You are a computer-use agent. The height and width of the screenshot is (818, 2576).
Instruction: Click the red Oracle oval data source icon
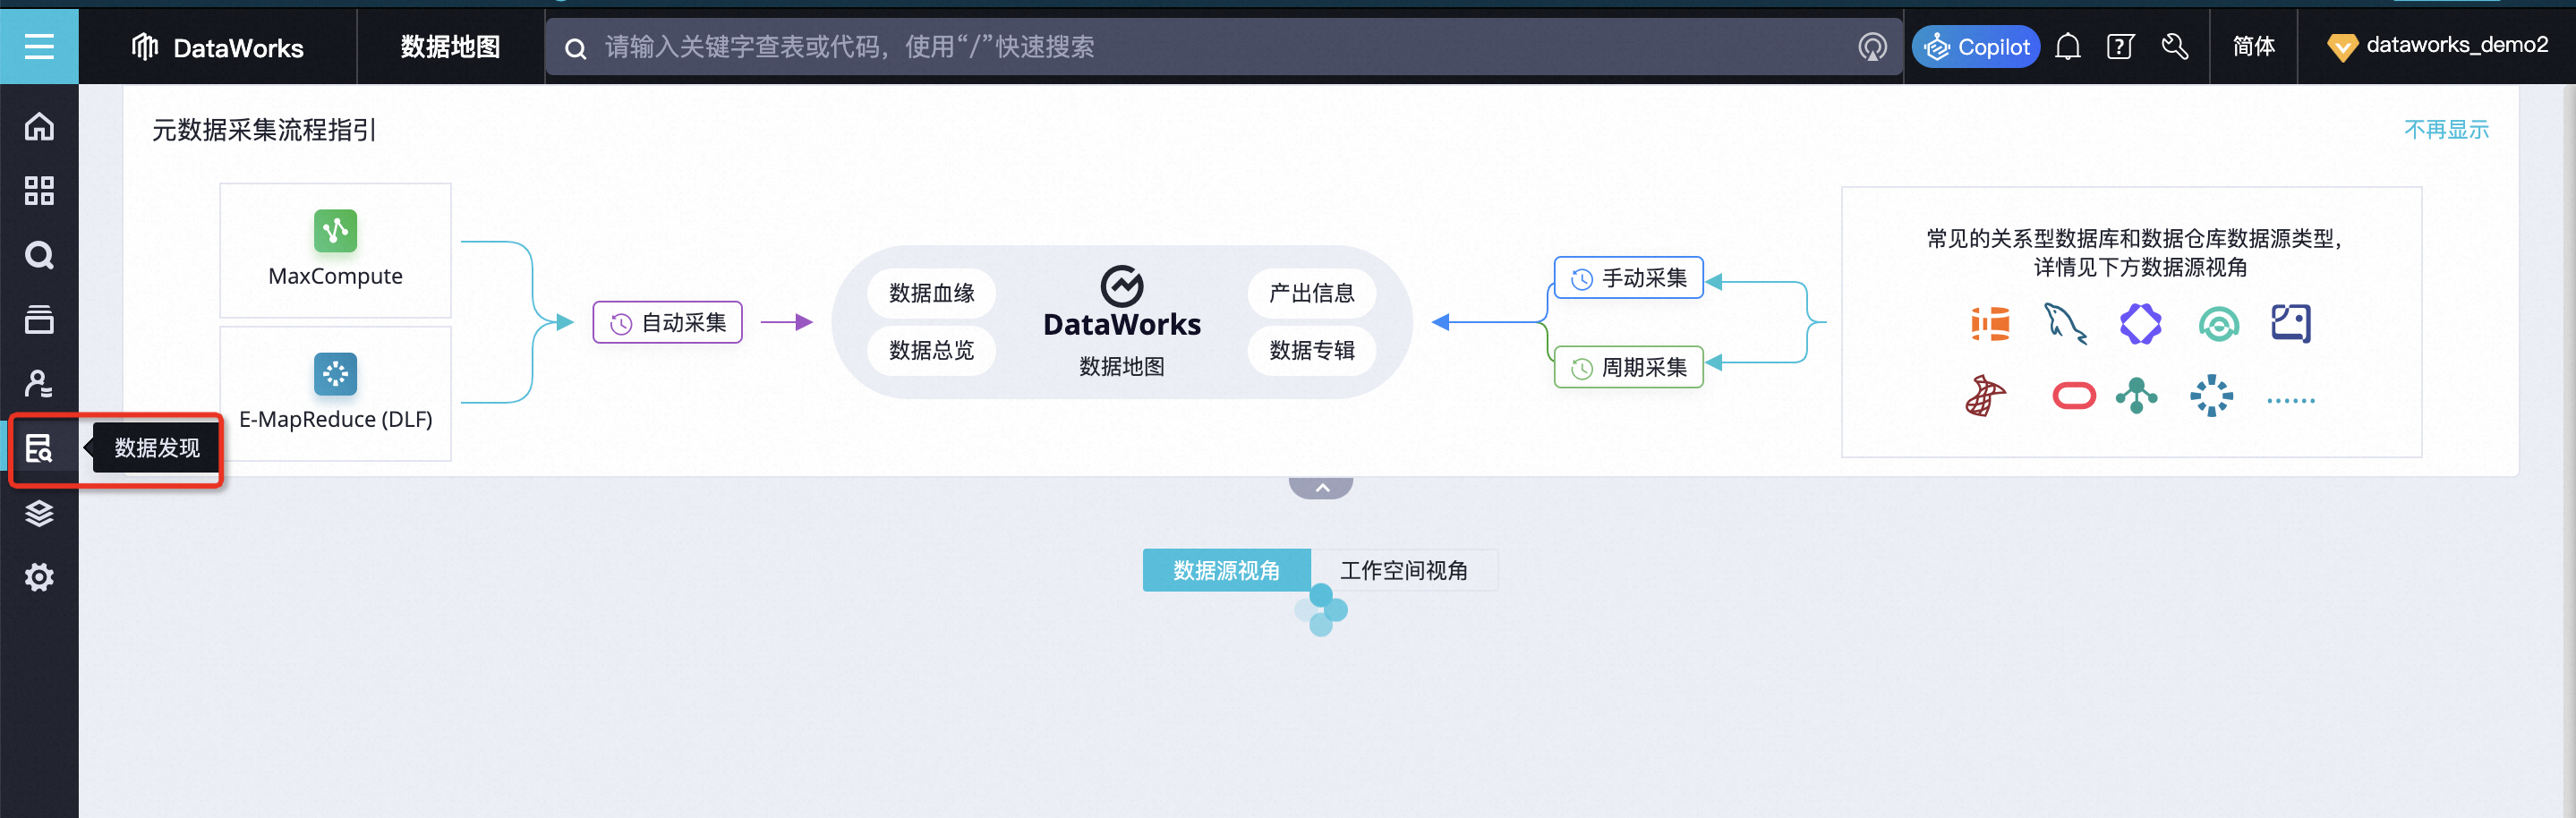coord(2074,396)
